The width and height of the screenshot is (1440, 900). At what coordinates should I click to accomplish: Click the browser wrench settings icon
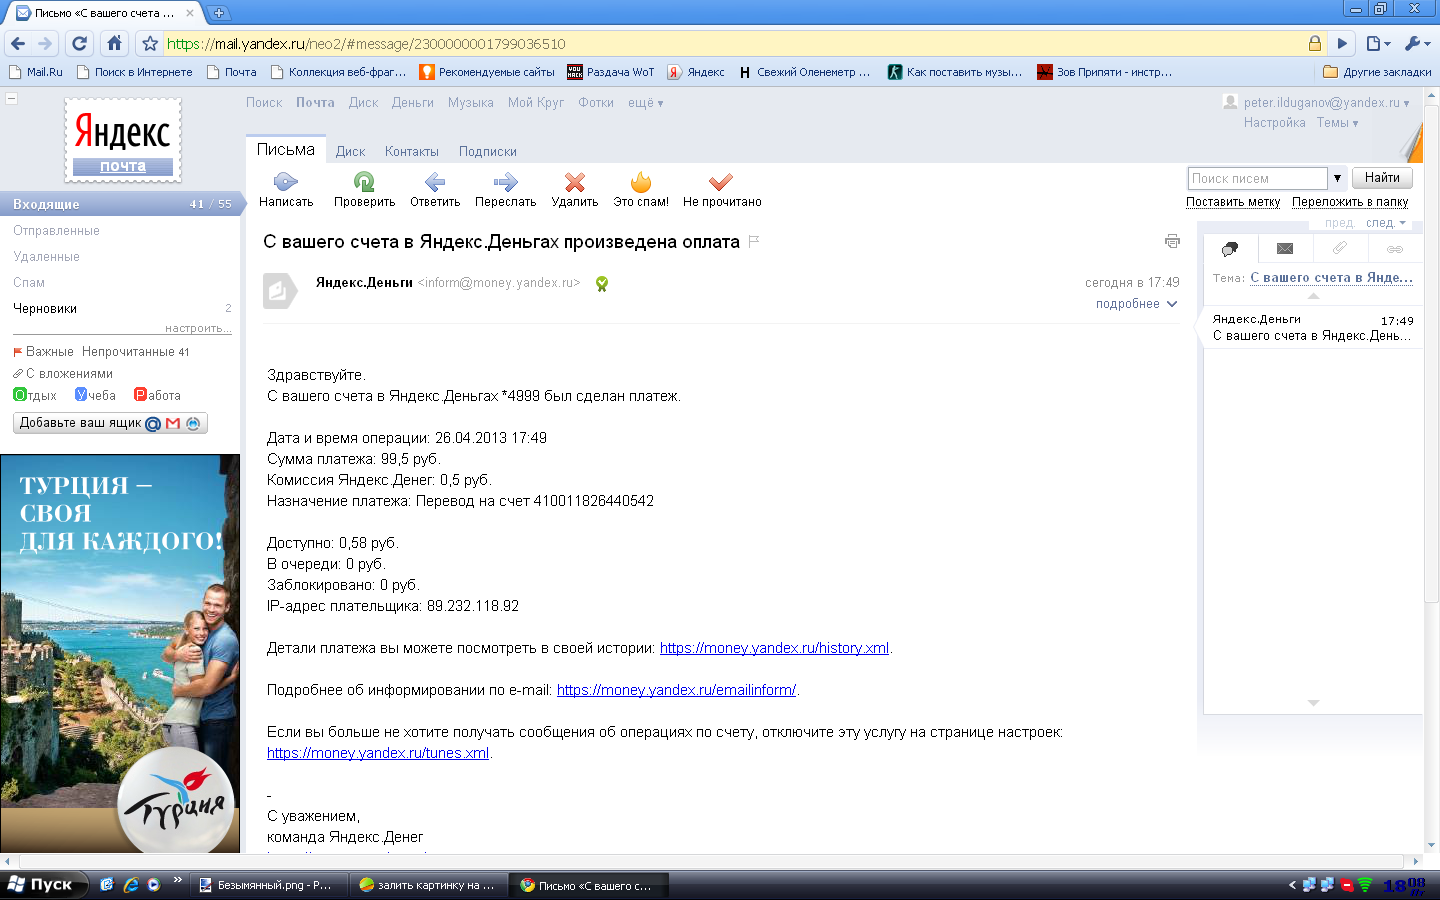(1417, 43)
